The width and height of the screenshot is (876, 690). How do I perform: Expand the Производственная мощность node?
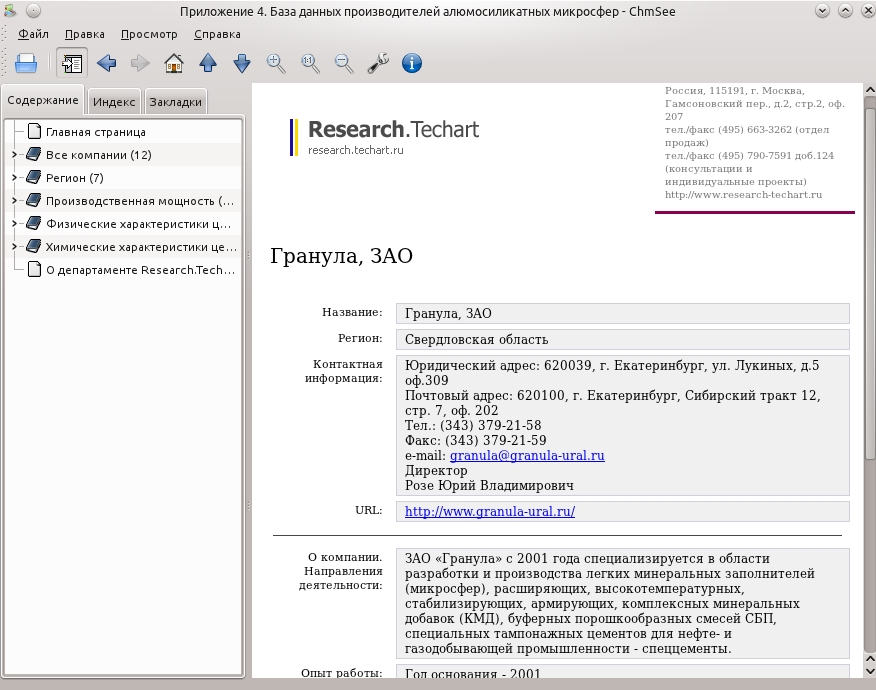tap(15, 201)
